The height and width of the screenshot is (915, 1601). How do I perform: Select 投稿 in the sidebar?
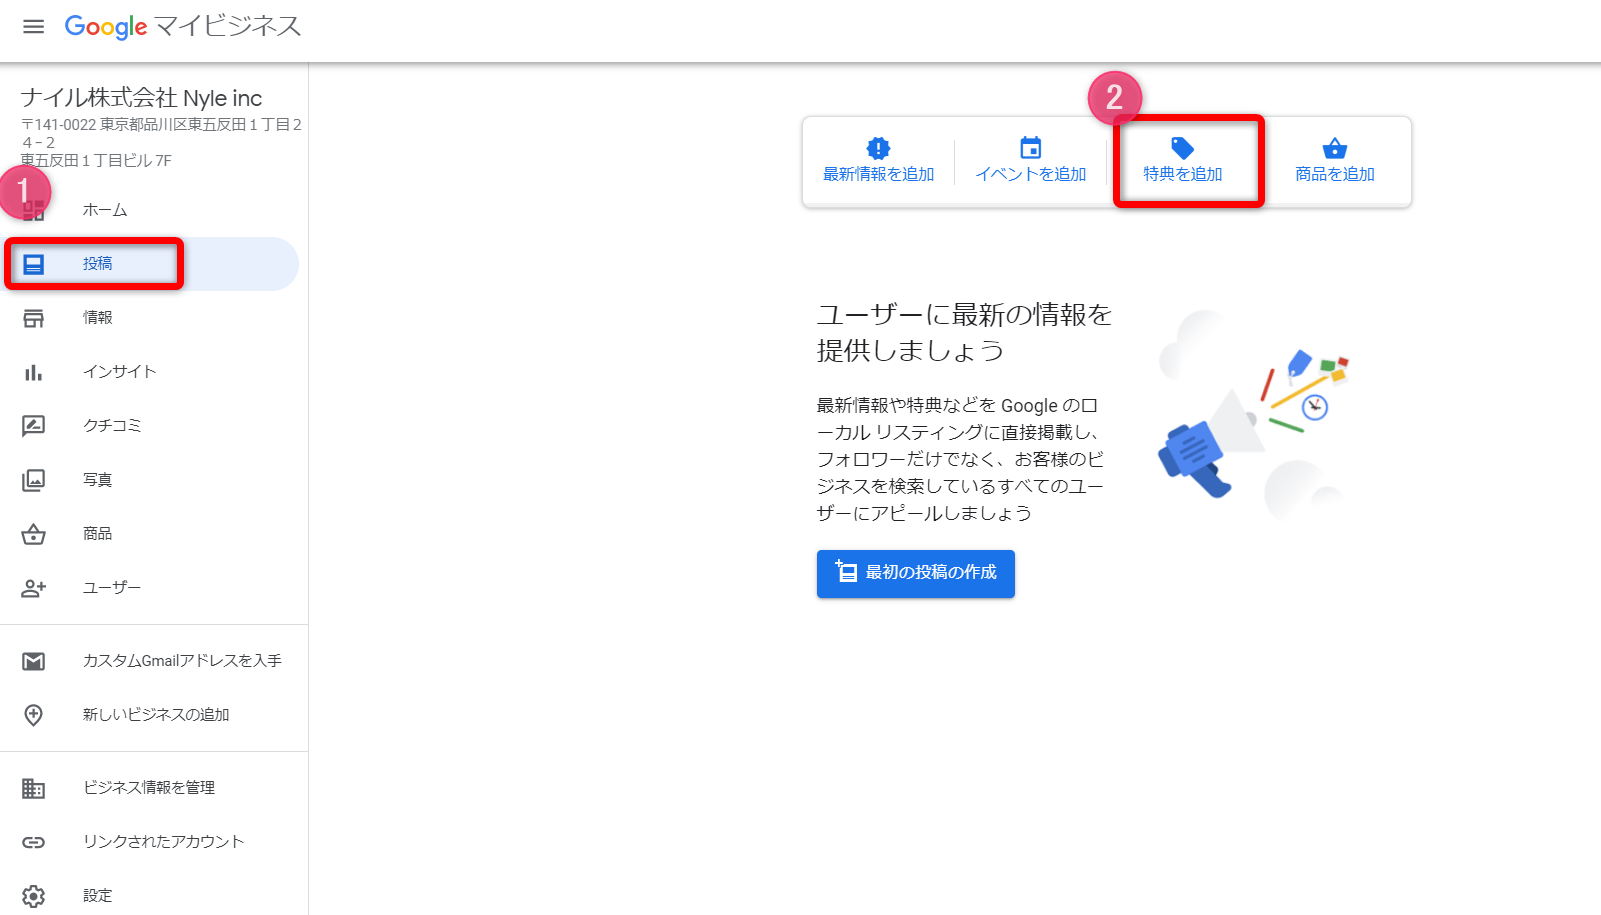[150, 264]
